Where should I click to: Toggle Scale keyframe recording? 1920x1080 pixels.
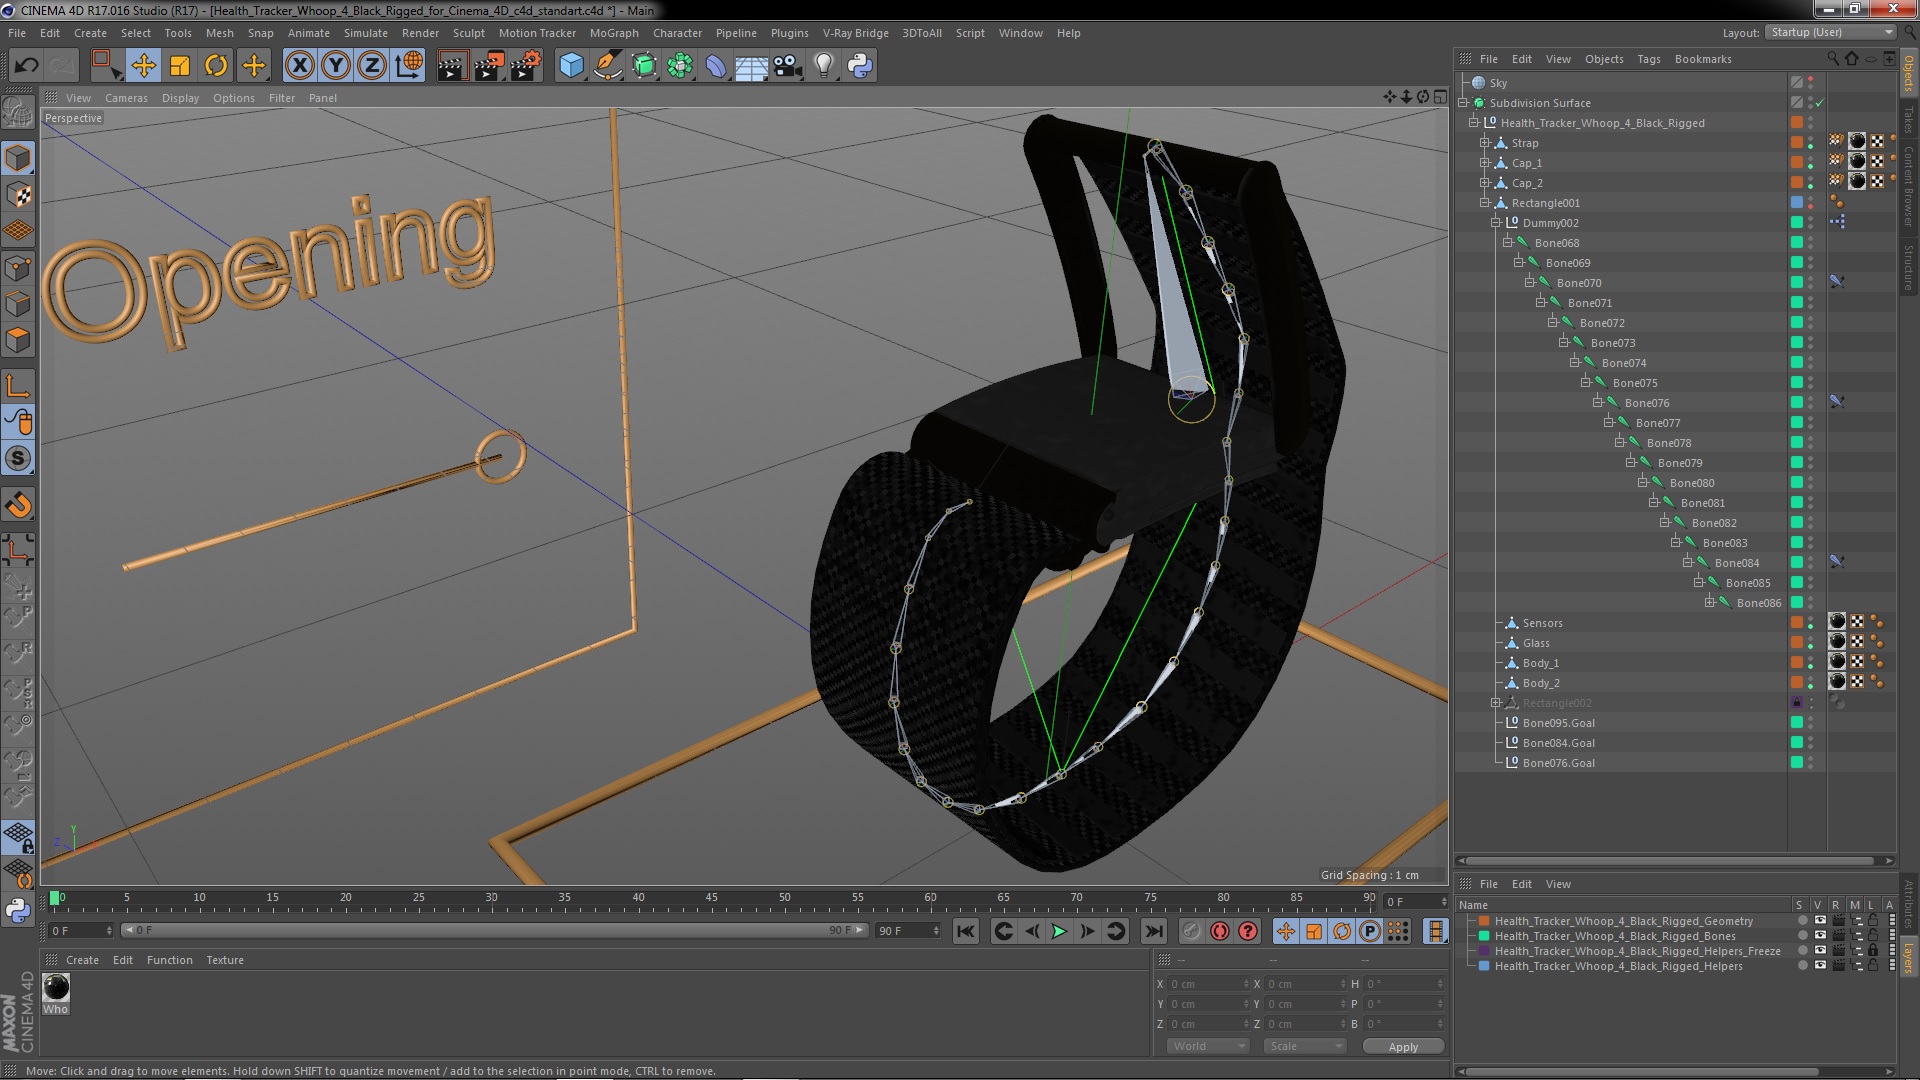[1314, 932]
